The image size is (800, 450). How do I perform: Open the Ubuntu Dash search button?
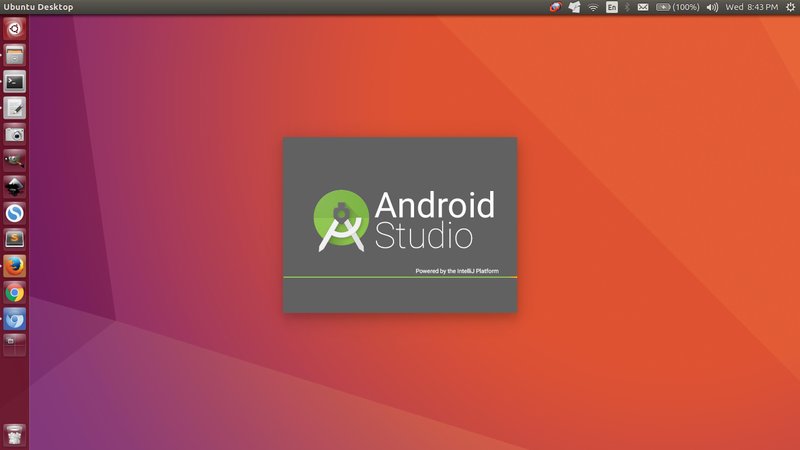tap(14, 29)
